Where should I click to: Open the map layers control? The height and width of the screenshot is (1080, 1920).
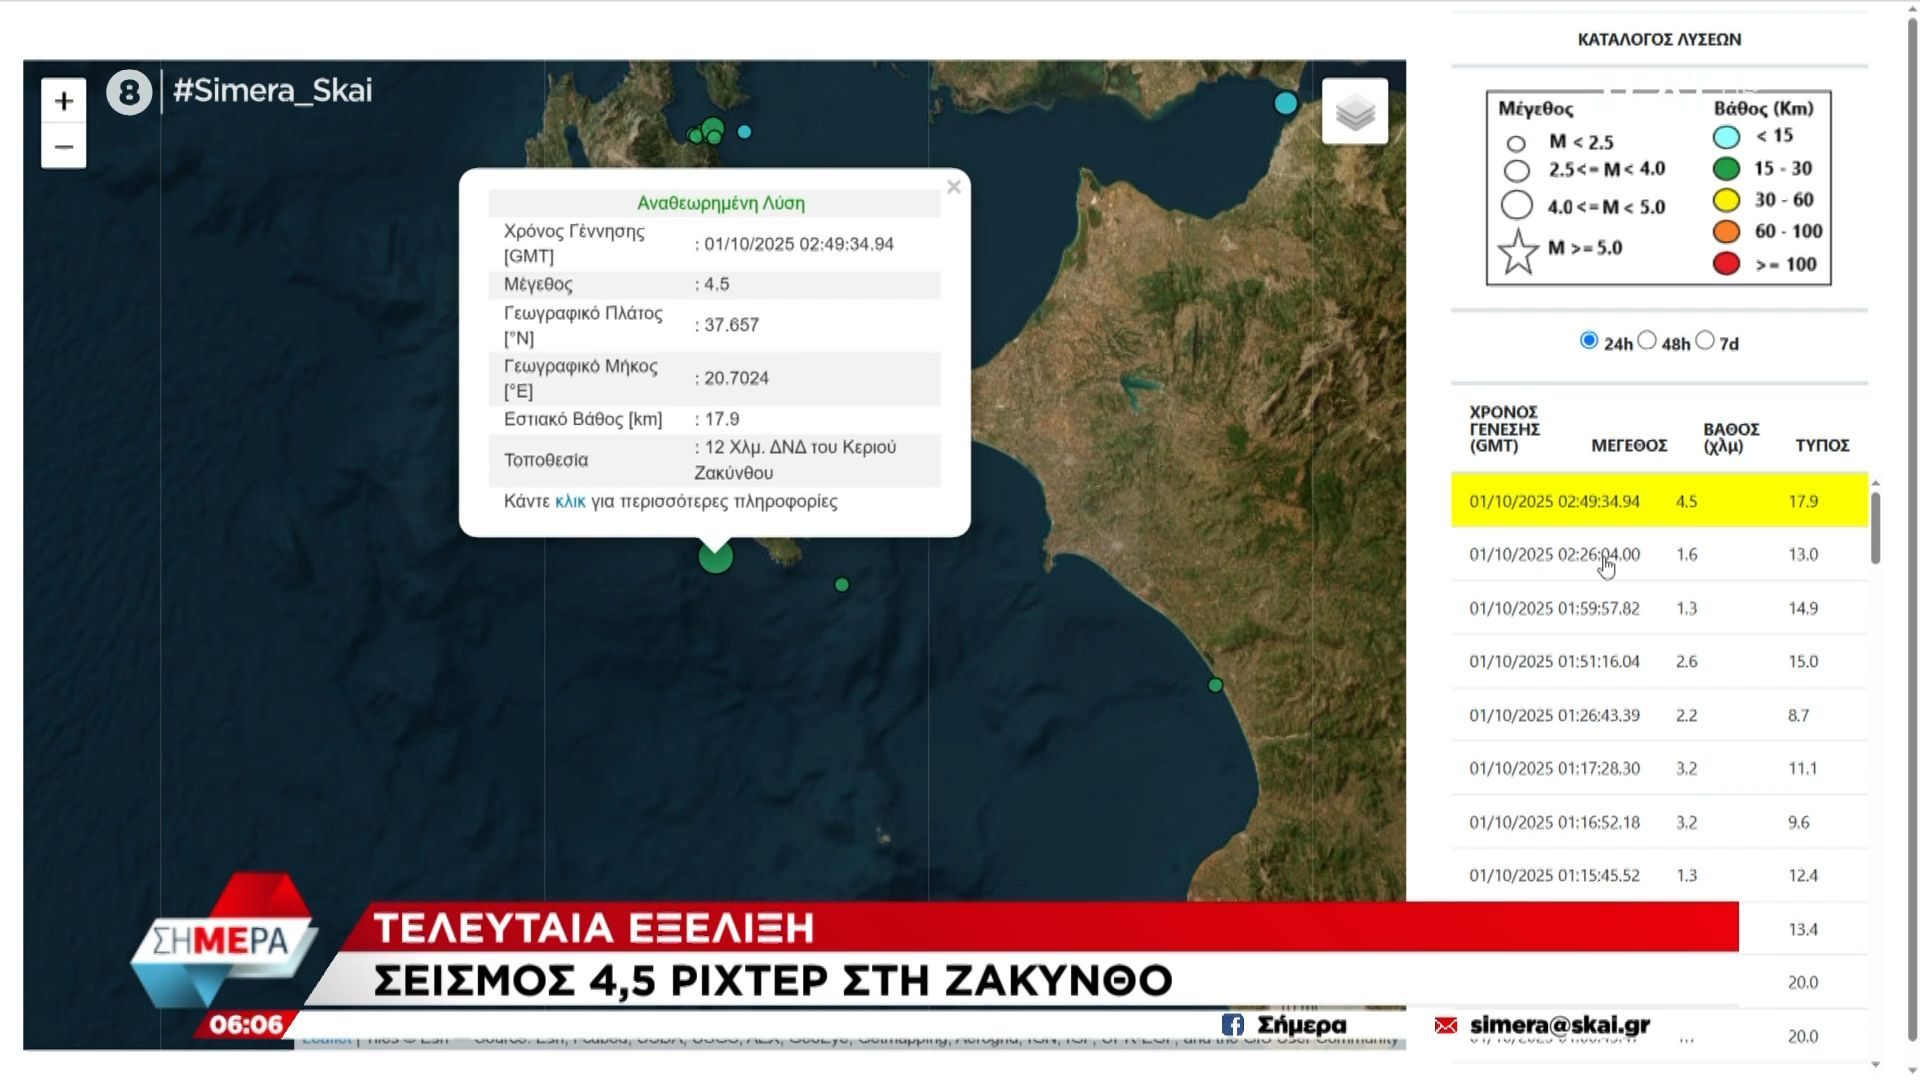point(1354,112)
